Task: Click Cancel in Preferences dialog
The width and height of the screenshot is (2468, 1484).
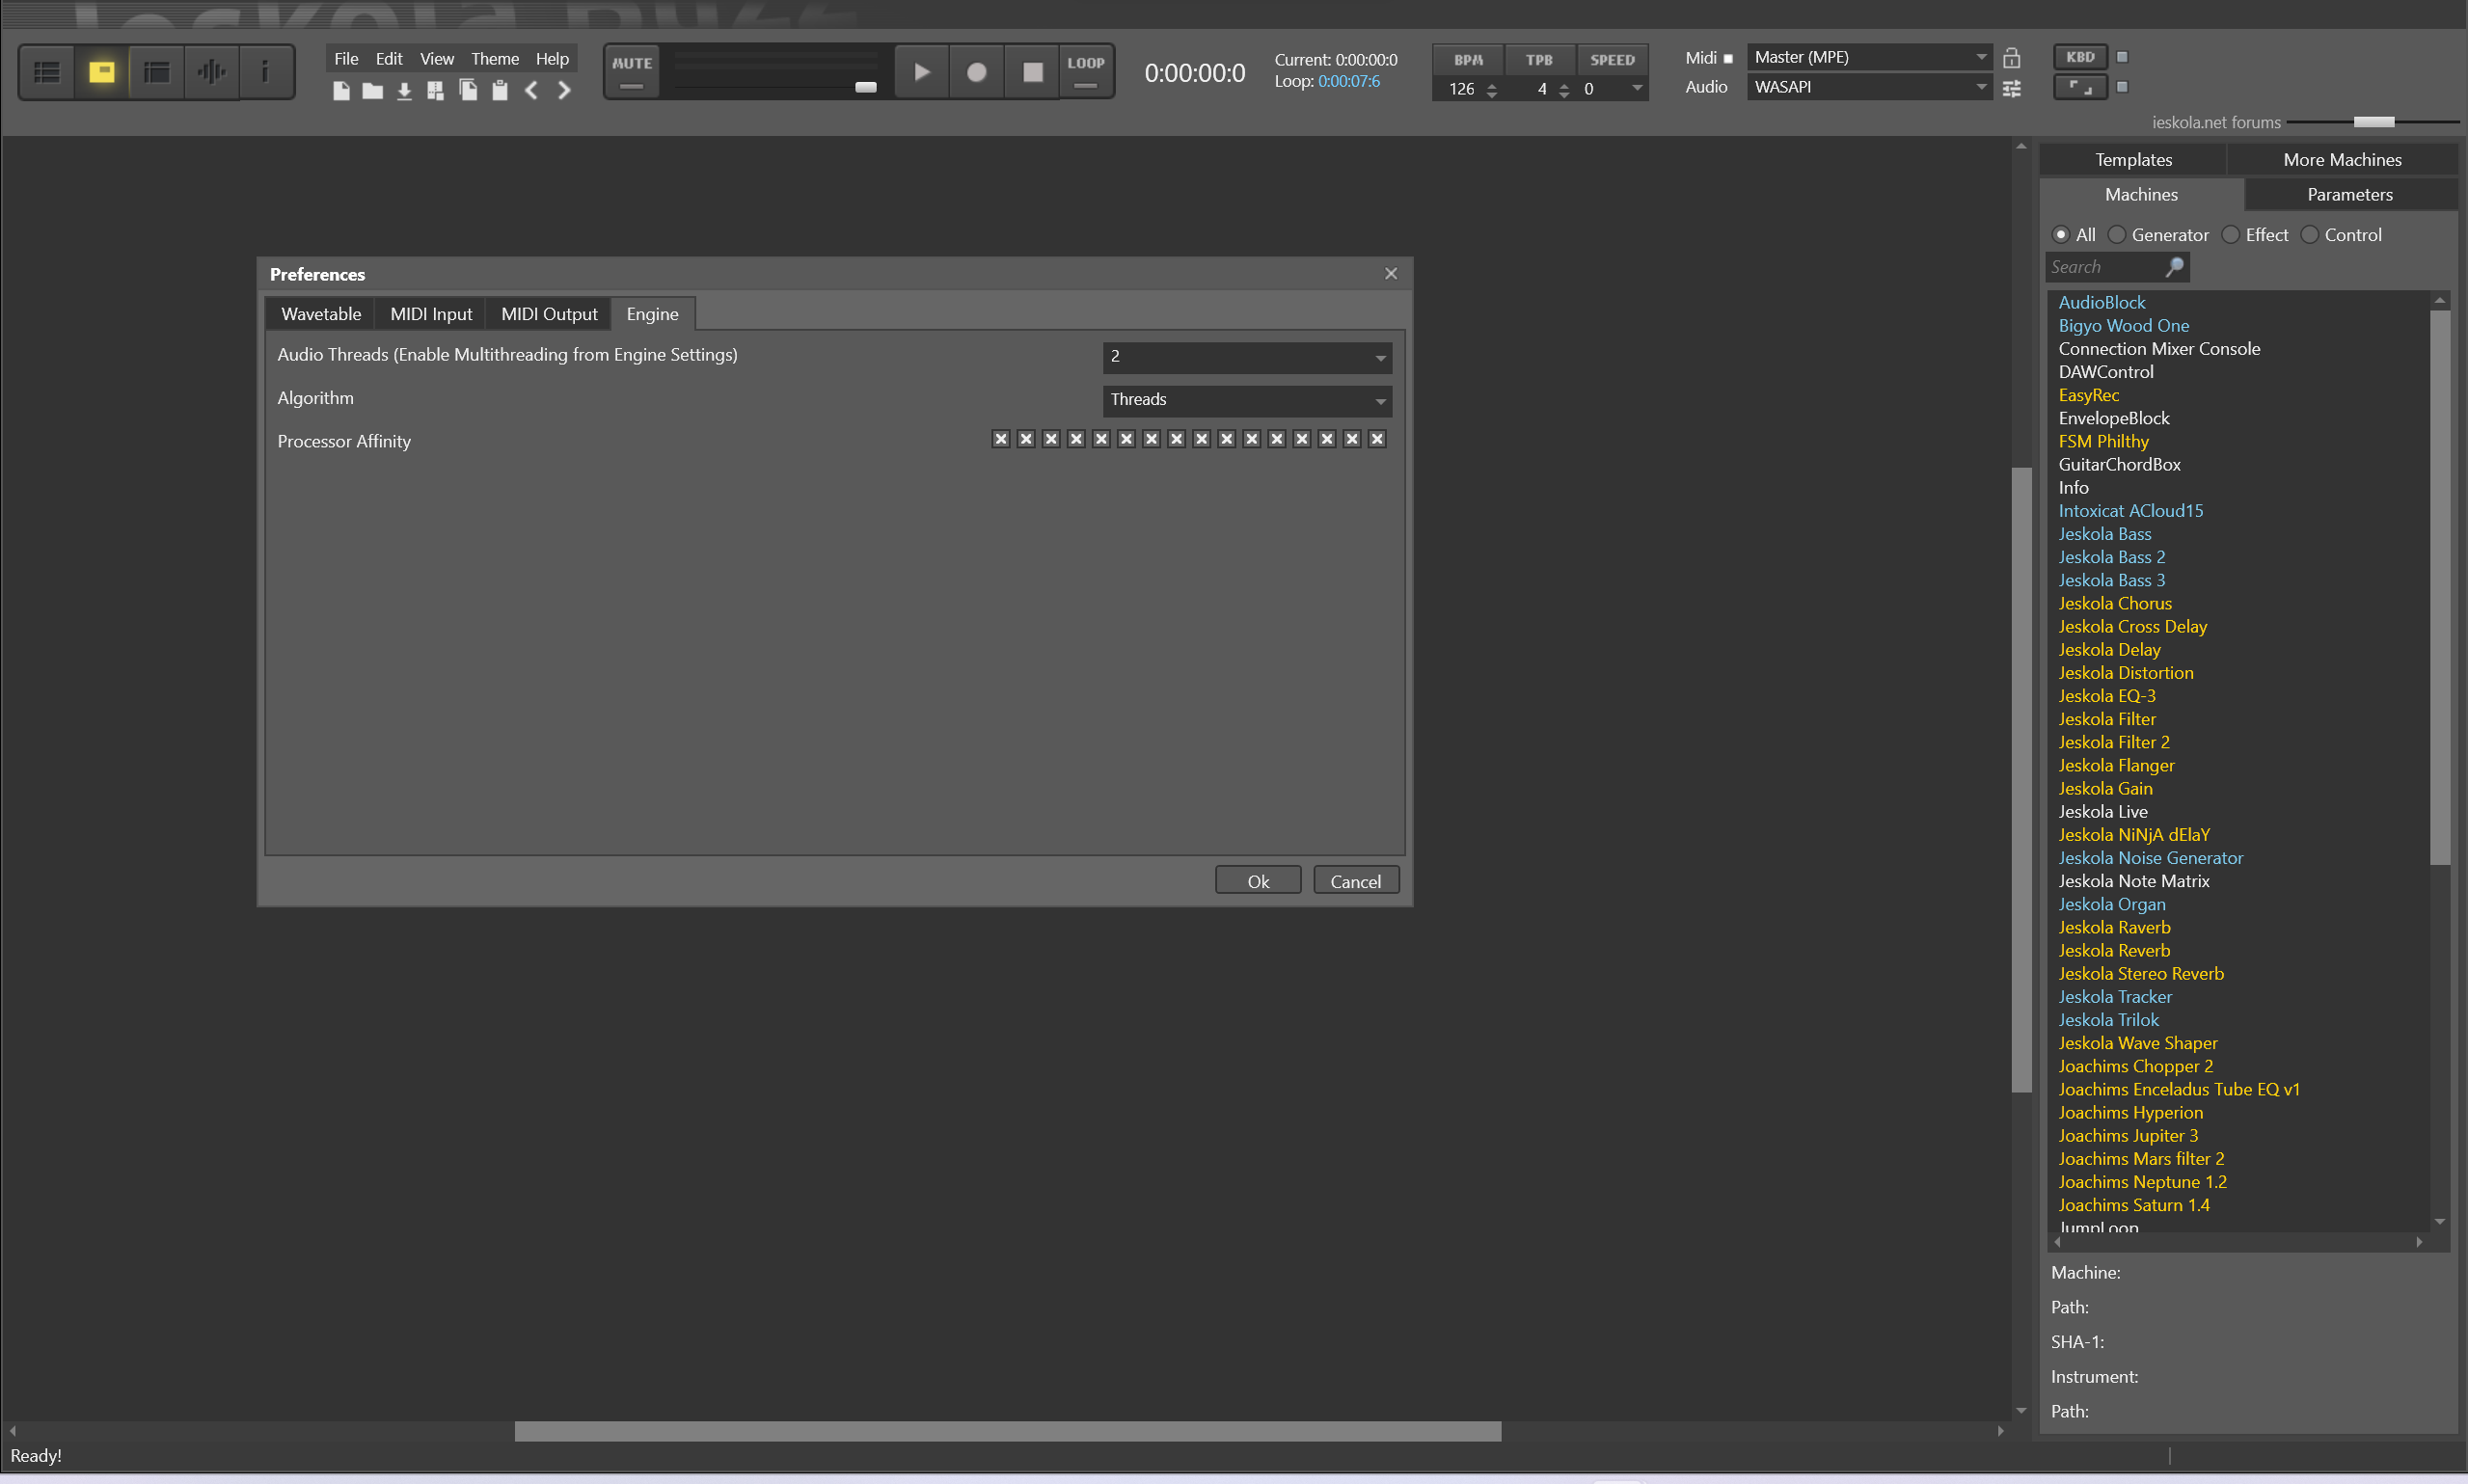Action: click(x=1355, y=881)
